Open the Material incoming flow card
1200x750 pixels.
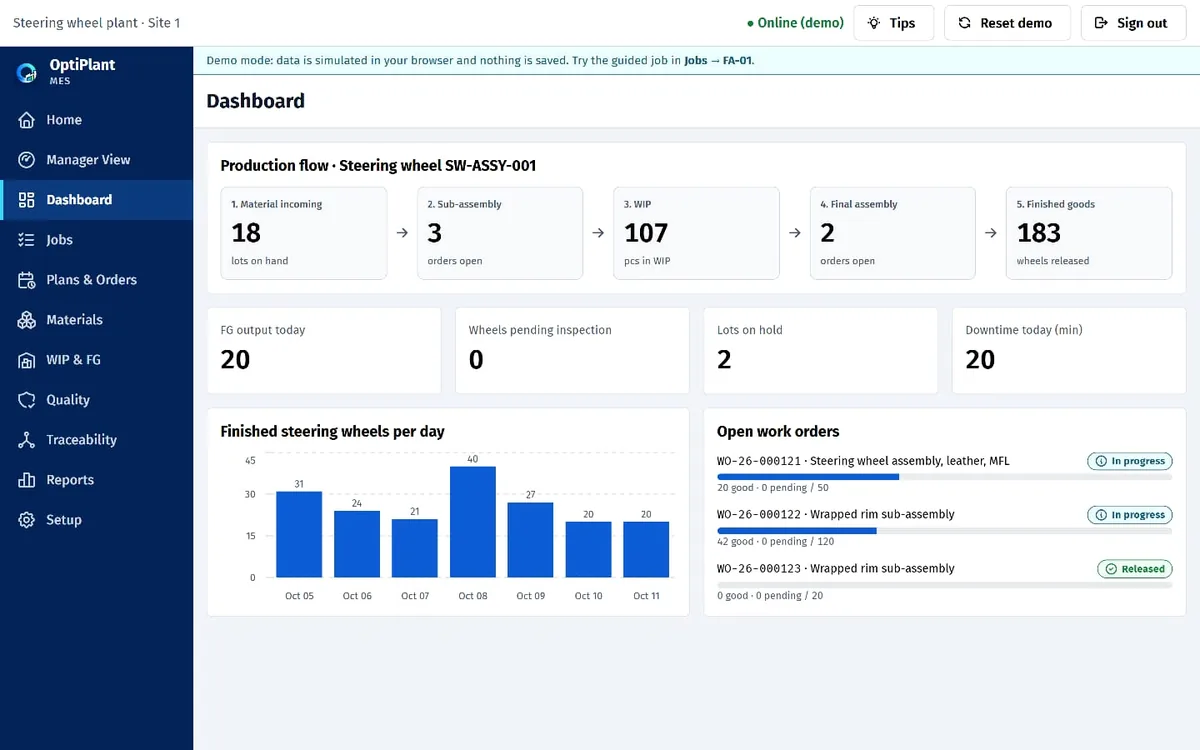(x=304, y=233)
